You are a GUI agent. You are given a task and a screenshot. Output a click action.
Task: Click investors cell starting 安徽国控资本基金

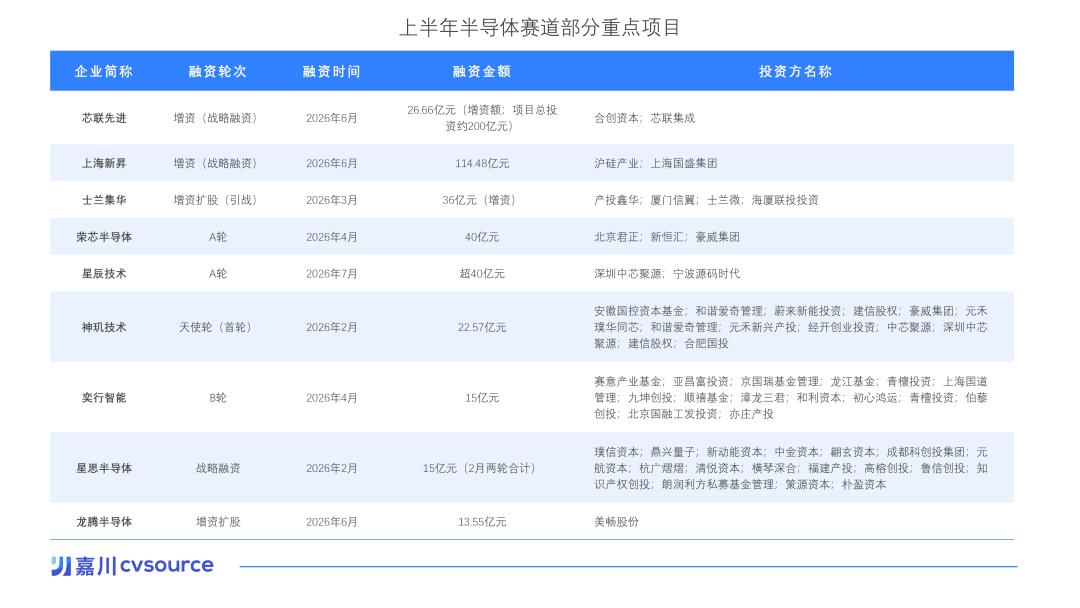click(791, 327)
